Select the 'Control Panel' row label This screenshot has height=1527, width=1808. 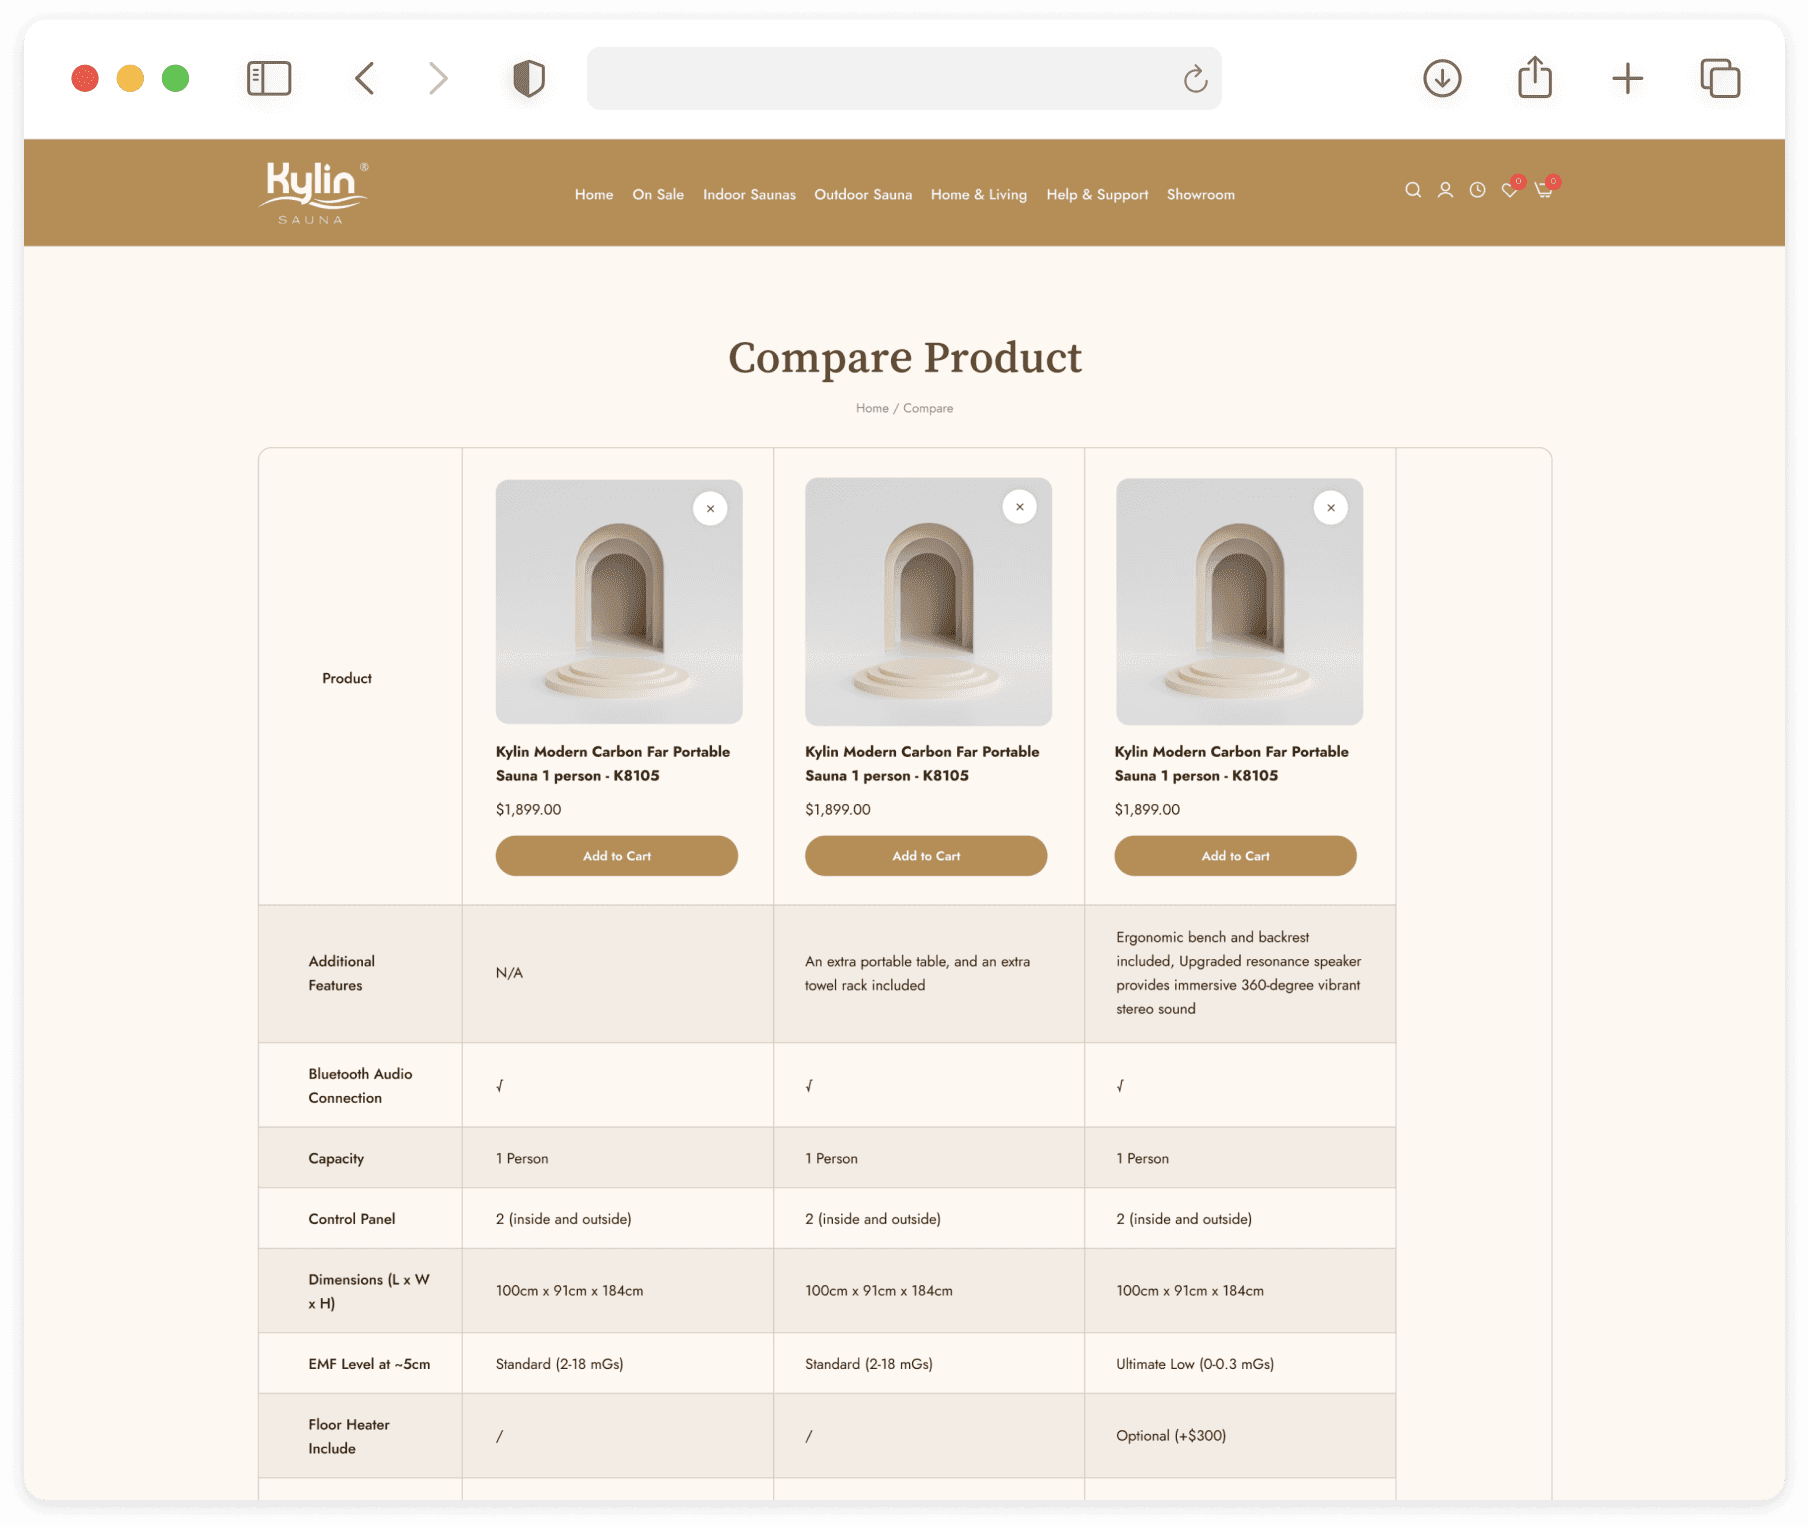[x=352, y=1219]
